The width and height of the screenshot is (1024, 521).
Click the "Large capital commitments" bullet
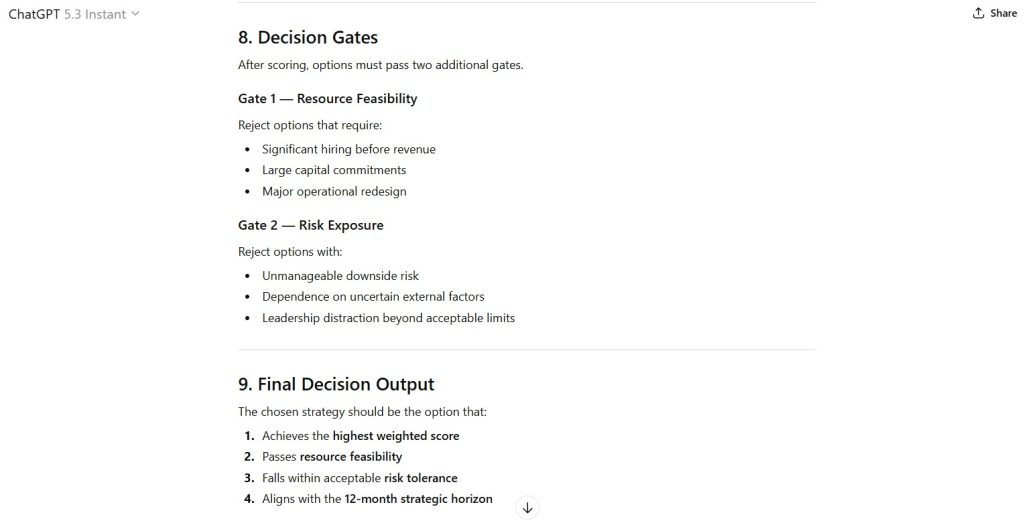(334, 170)
